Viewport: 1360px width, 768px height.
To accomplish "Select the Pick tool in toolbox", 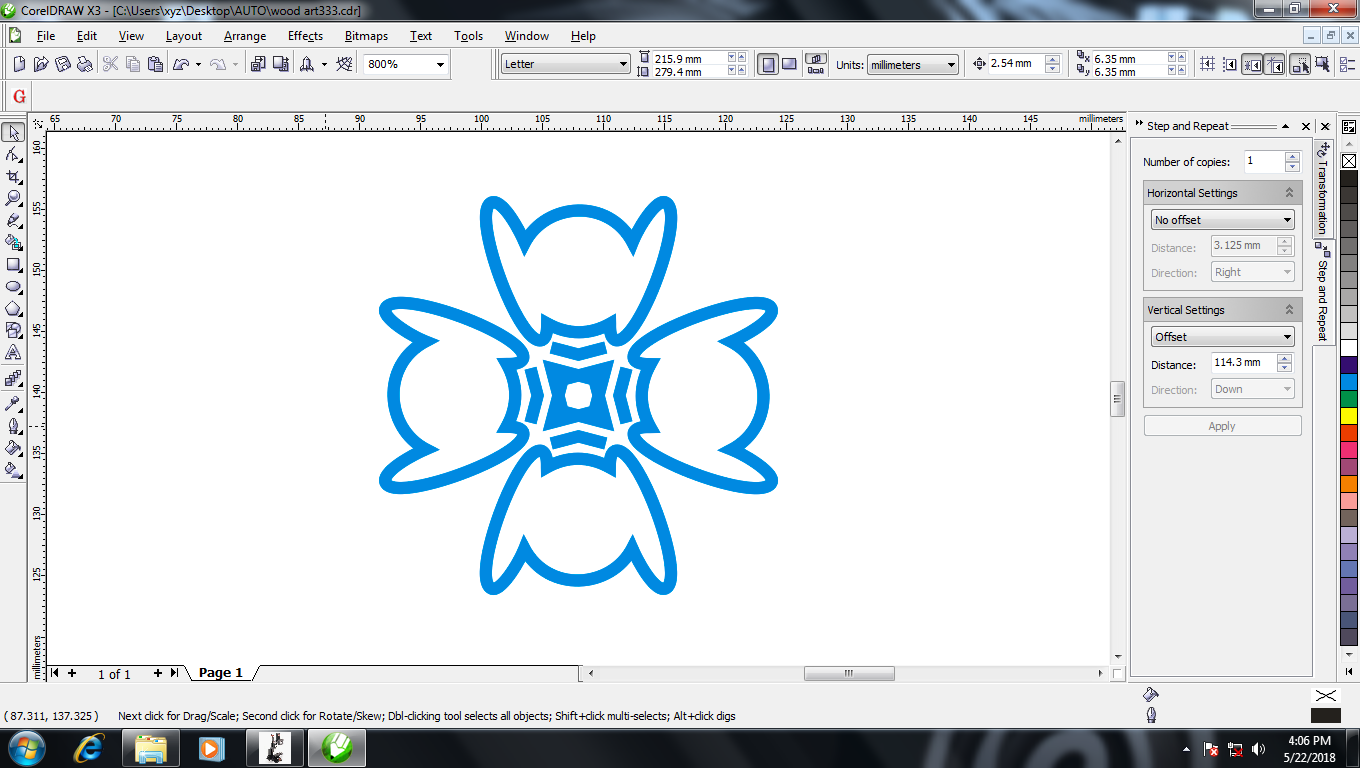I will point(13,133).
